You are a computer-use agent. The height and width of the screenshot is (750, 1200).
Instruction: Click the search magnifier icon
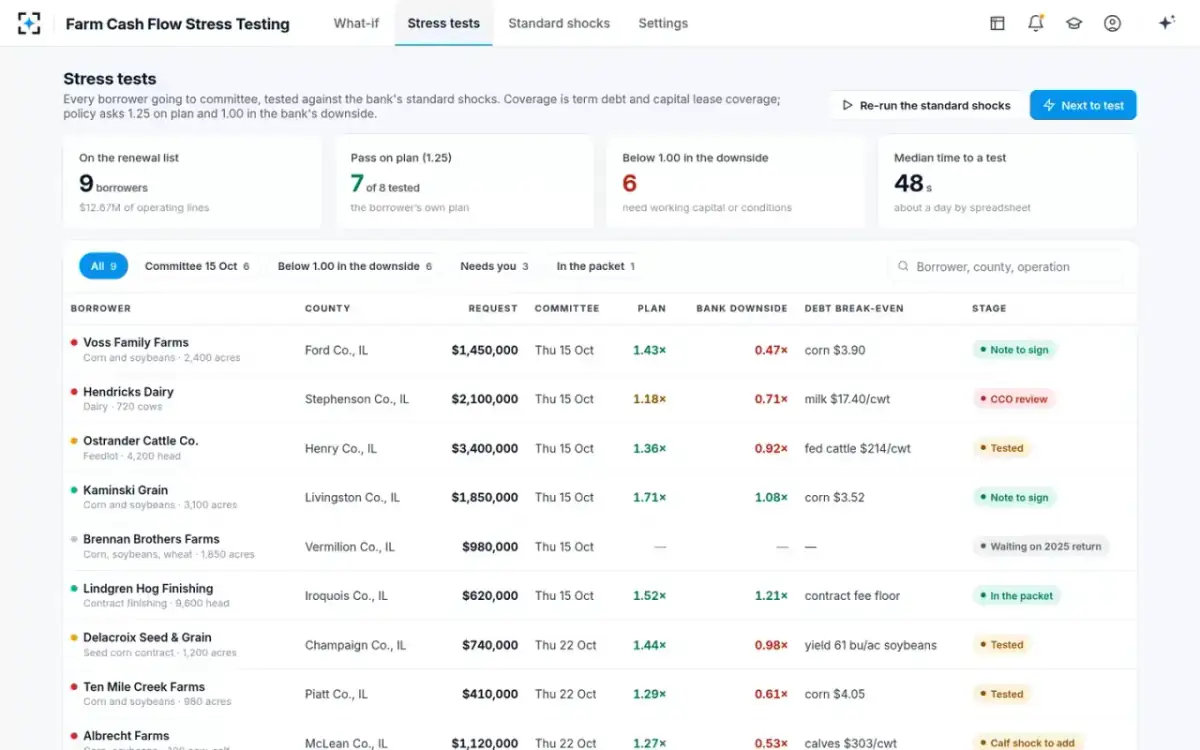903,266
